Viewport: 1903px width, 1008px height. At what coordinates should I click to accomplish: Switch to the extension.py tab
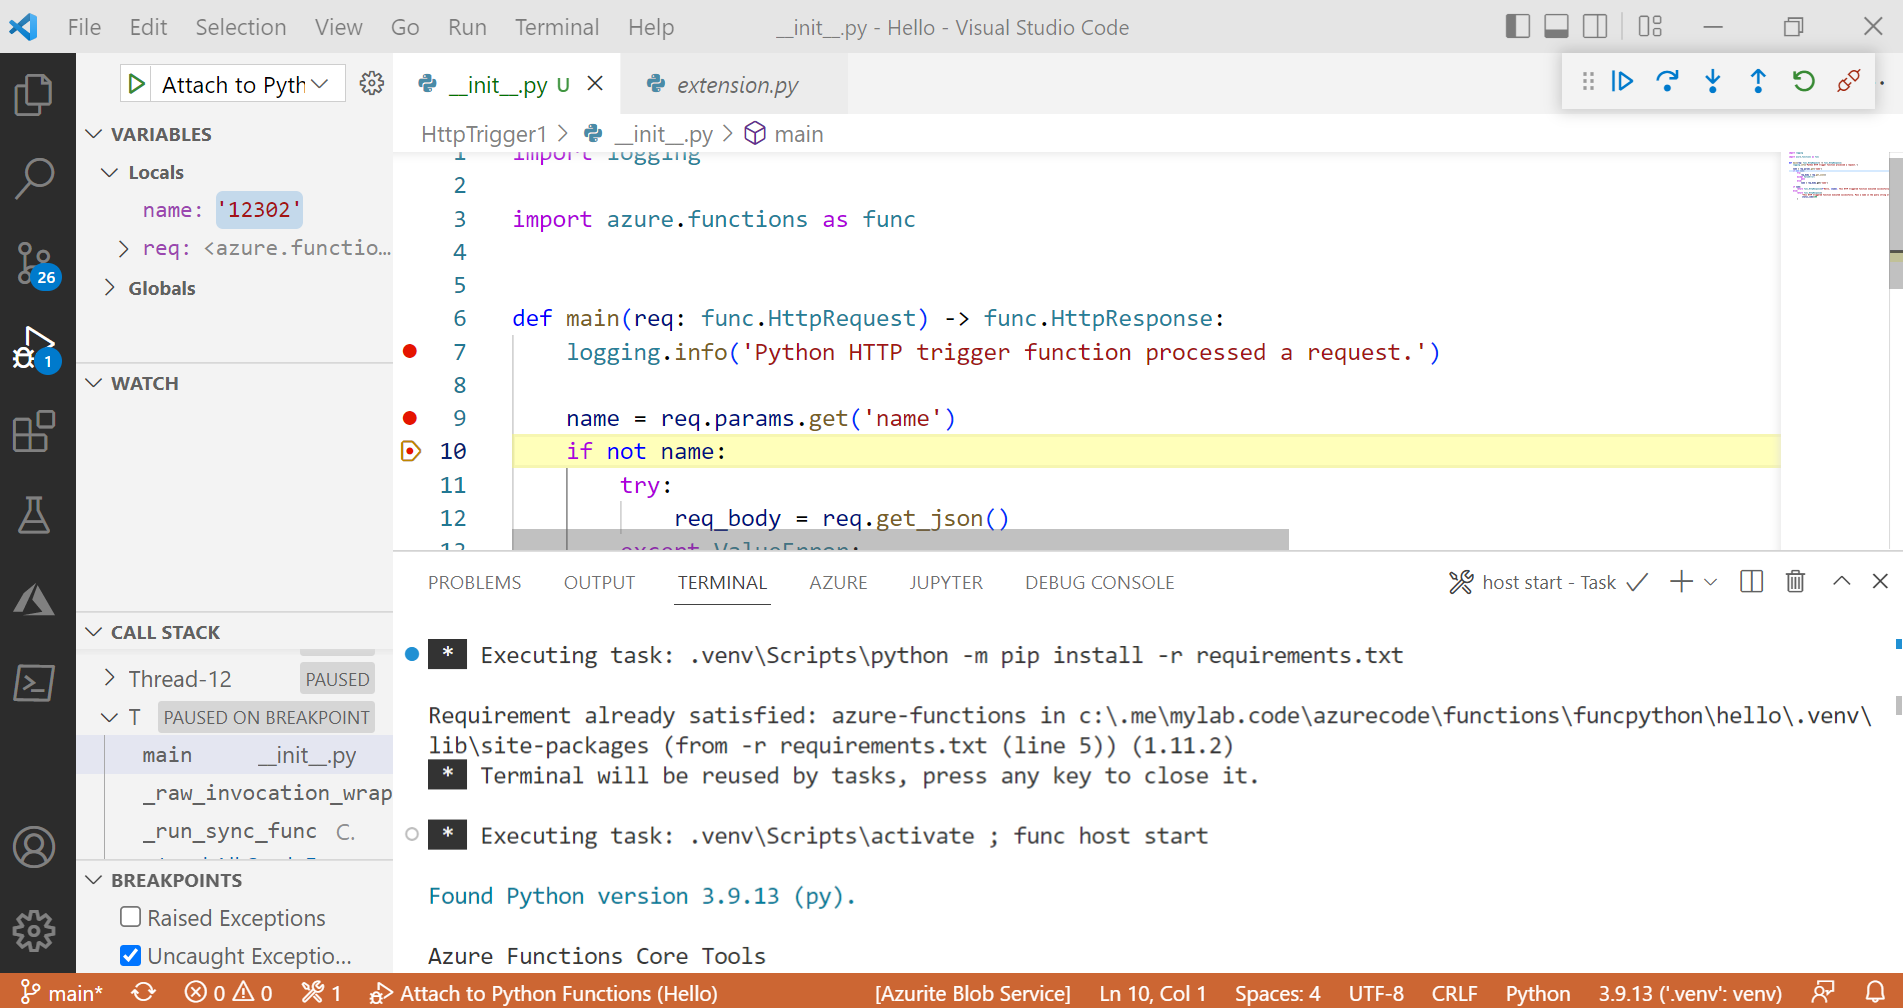click(736, 85)
